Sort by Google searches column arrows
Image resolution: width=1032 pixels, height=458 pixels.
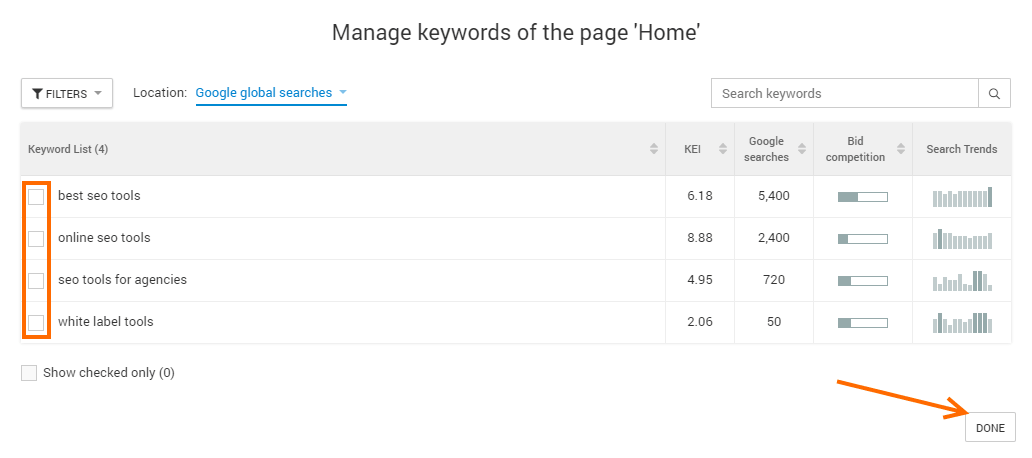(x=803, y=149)
